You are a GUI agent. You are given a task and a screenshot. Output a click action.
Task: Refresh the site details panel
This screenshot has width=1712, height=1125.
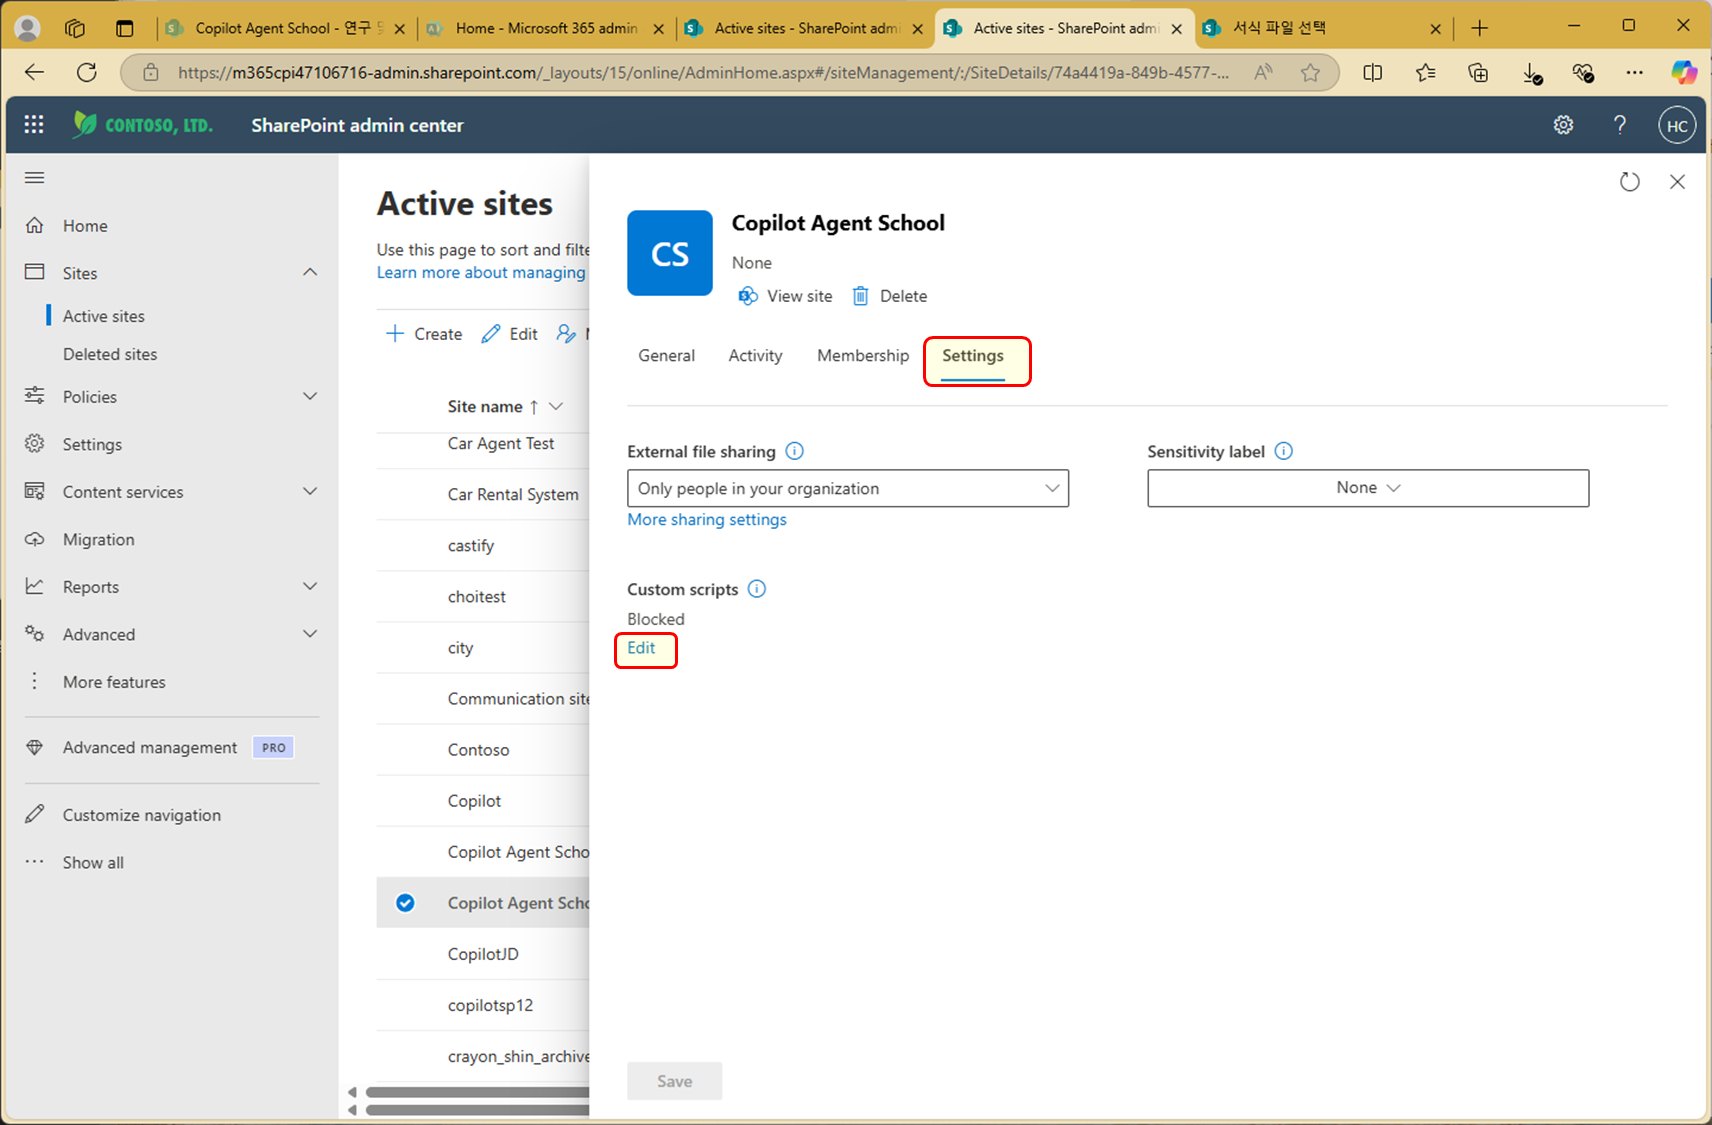pos(1630,181)
